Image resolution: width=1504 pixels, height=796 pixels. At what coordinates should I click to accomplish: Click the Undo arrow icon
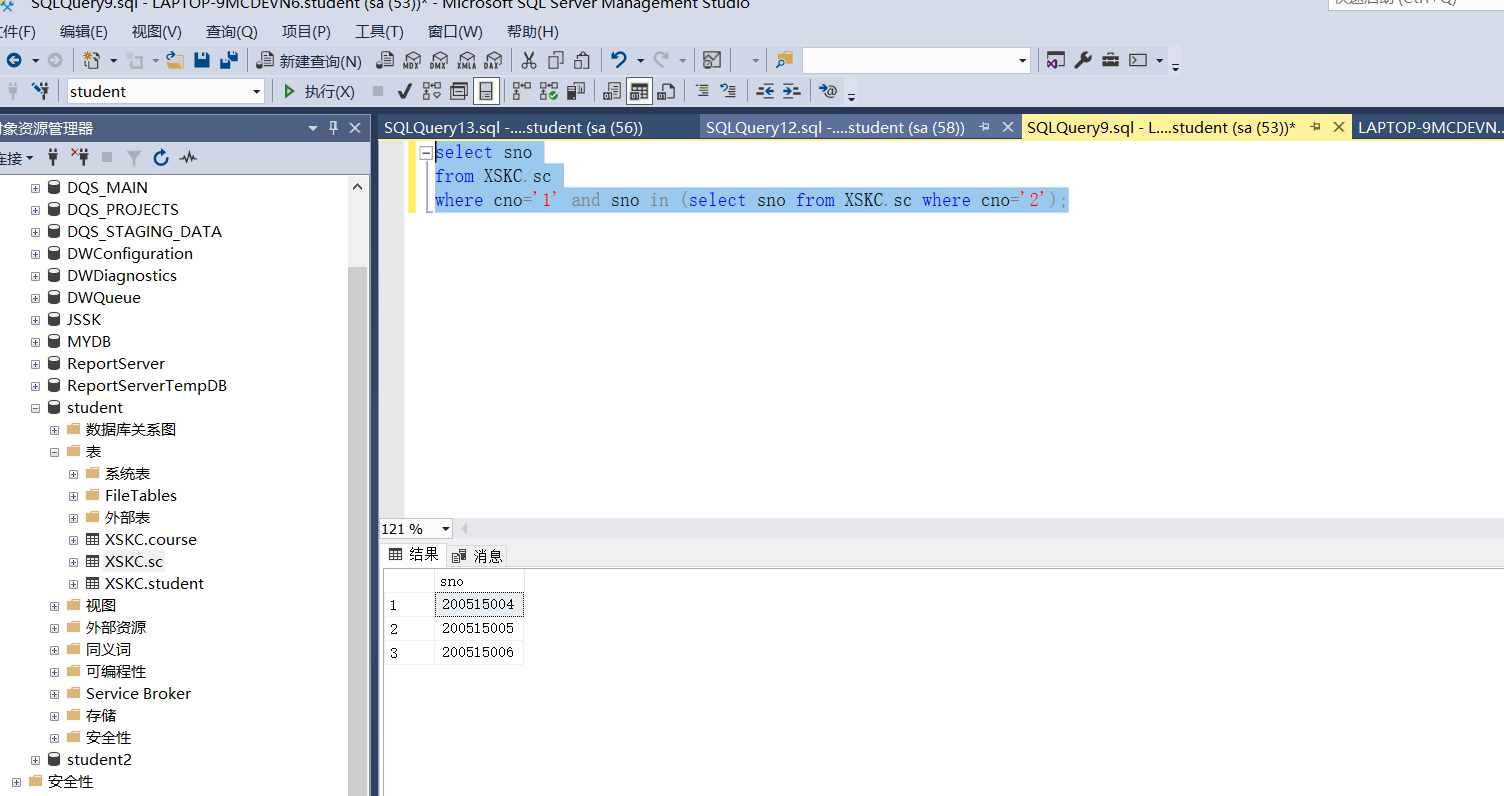[619, 60]
